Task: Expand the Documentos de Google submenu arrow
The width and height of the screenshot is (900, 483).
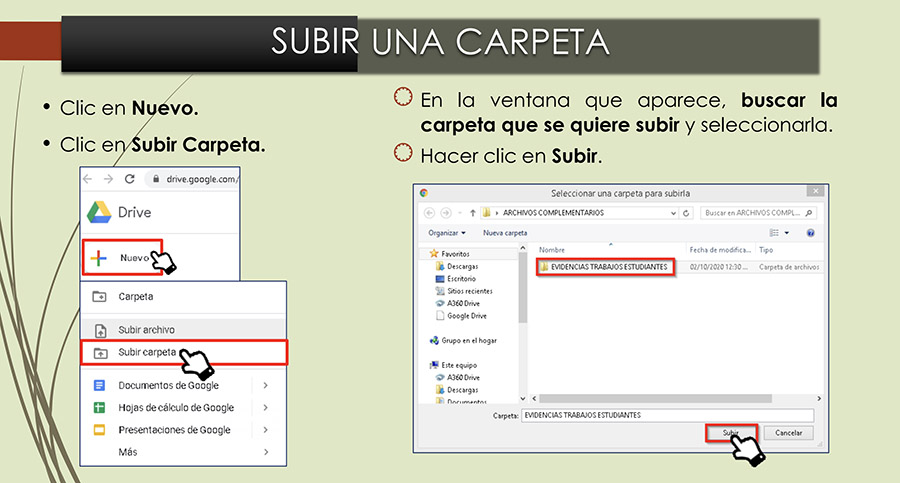Action: tap(266, 385)
